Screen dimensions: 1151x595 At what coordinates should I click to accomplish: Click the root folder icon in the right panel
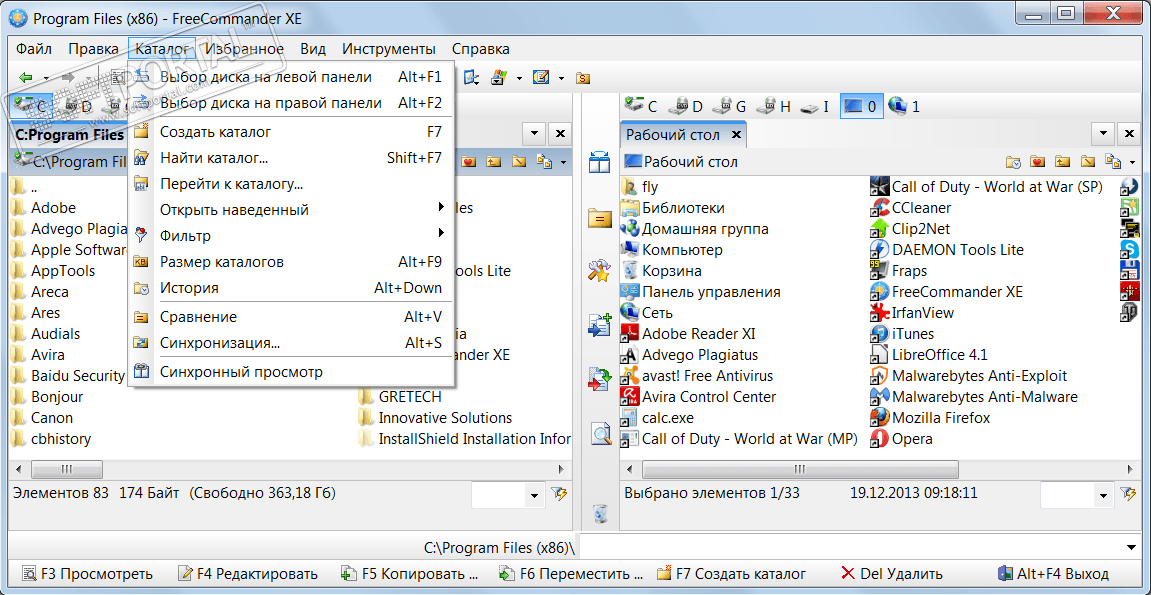[1087, 162]
